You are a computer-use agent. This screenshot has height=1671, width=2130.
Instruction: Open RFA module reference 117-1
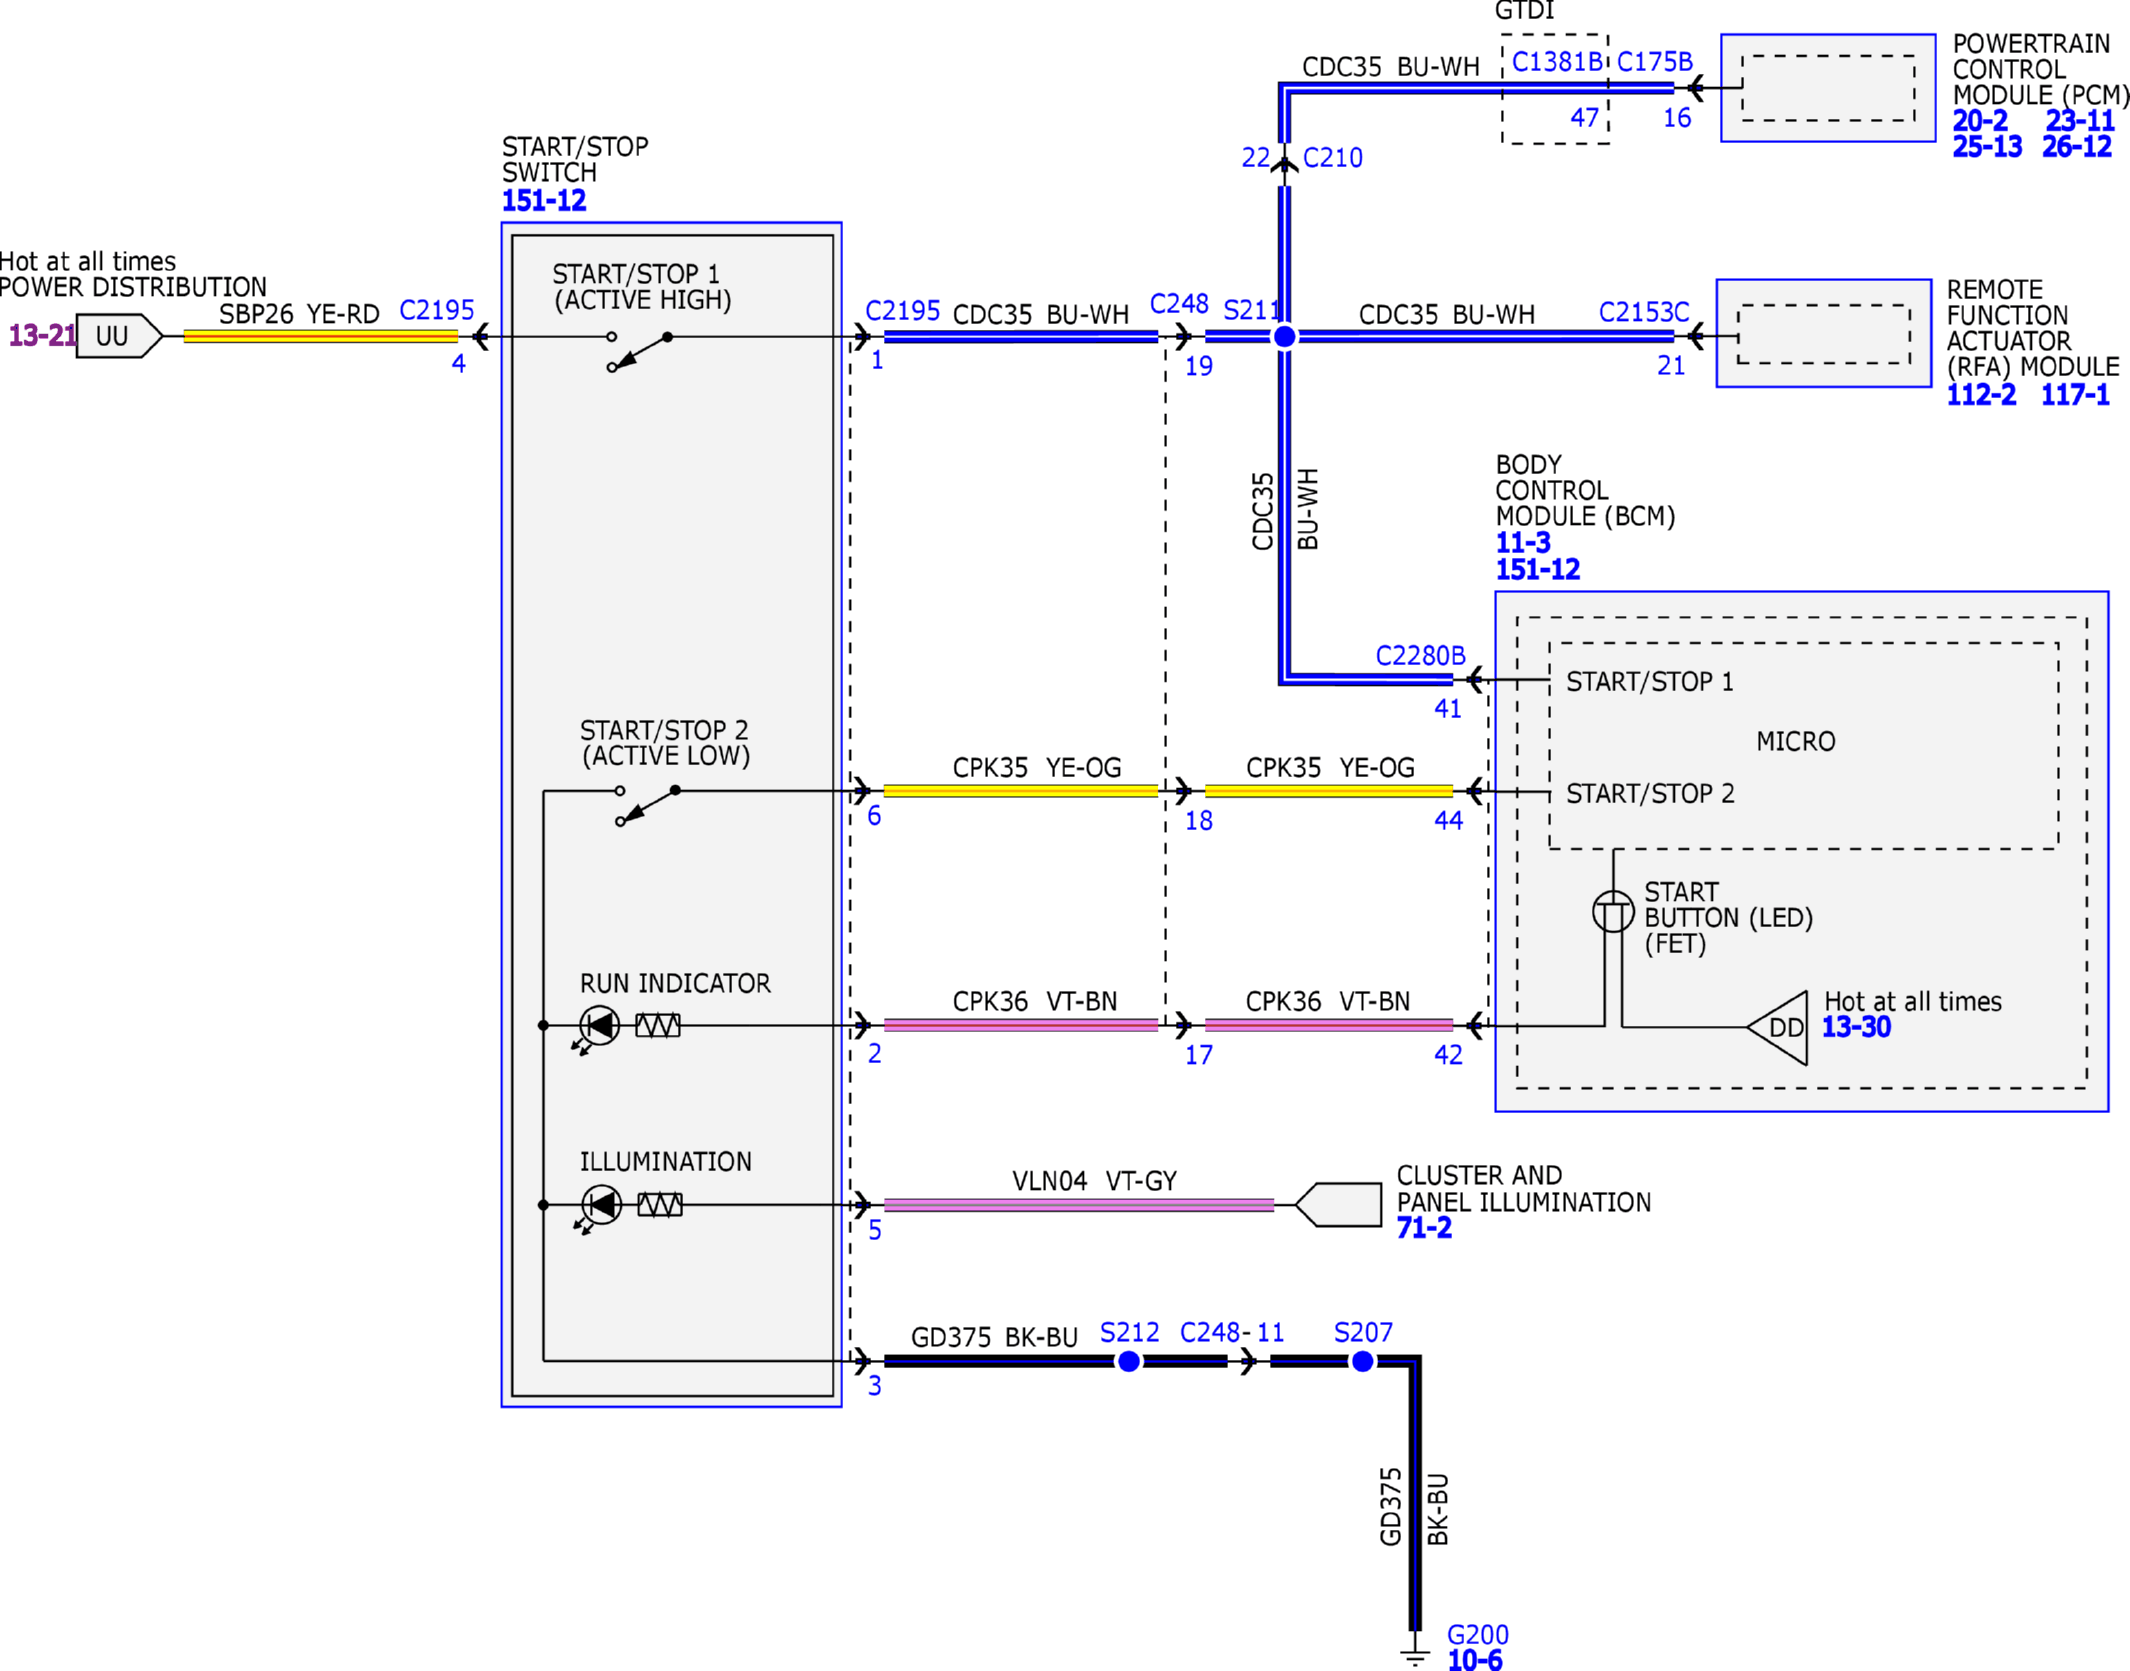click(2075, 395)
